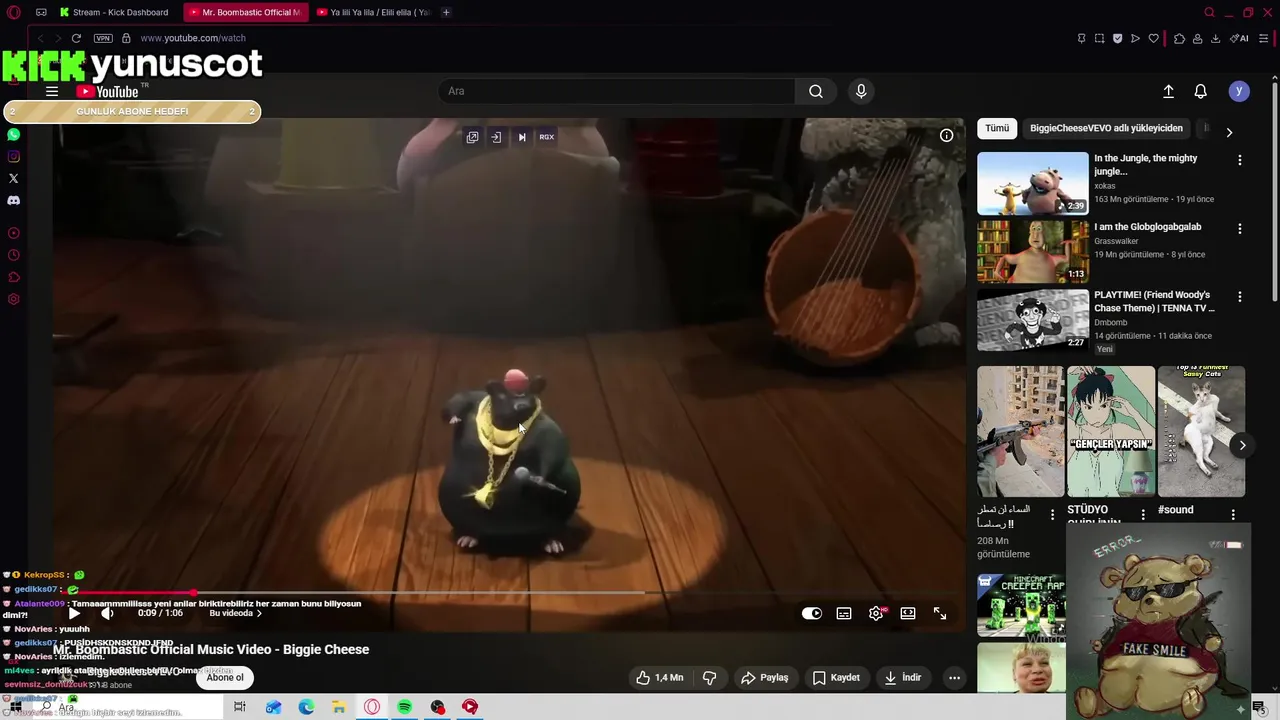Screen dimensions: 1280x720
Task: Open X (Twitter) in the Opera sidebar
Action: point(13,178)
